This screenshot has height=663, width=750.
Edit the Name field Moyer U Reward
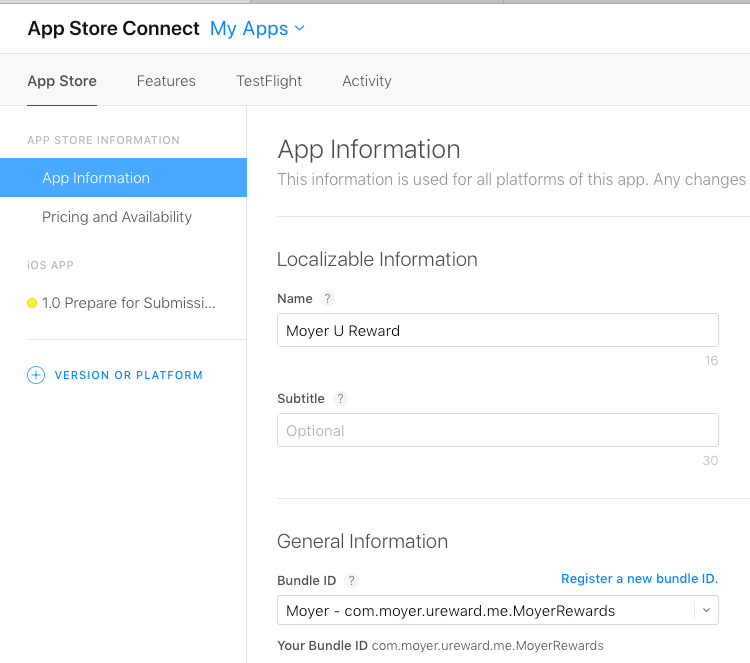coord(497,330)
